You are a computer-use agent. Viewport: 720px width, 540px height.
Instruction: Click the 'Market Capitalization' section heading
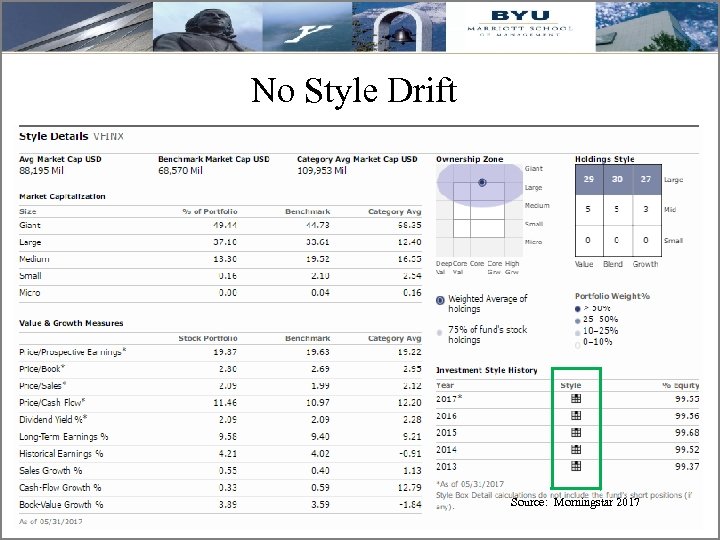[x=62, y=197]
